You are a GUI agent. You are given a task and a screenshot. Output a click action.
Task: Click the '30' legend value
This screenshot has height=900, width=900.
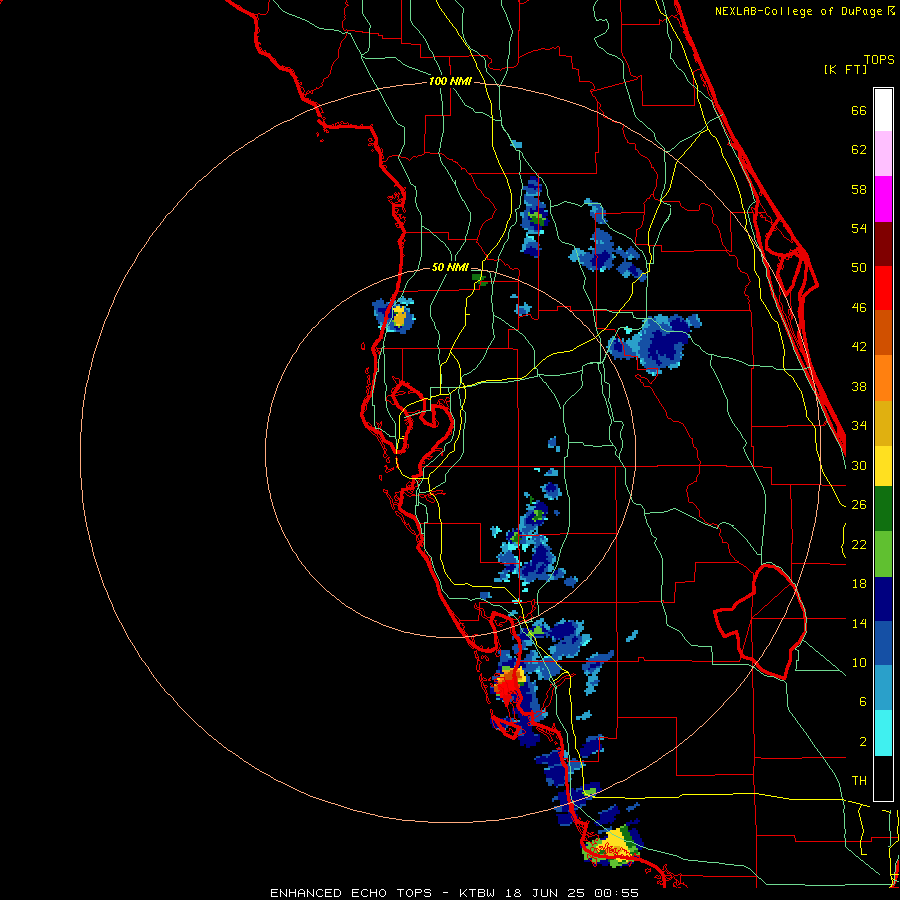pyautogui.click(x=859, y=465)
